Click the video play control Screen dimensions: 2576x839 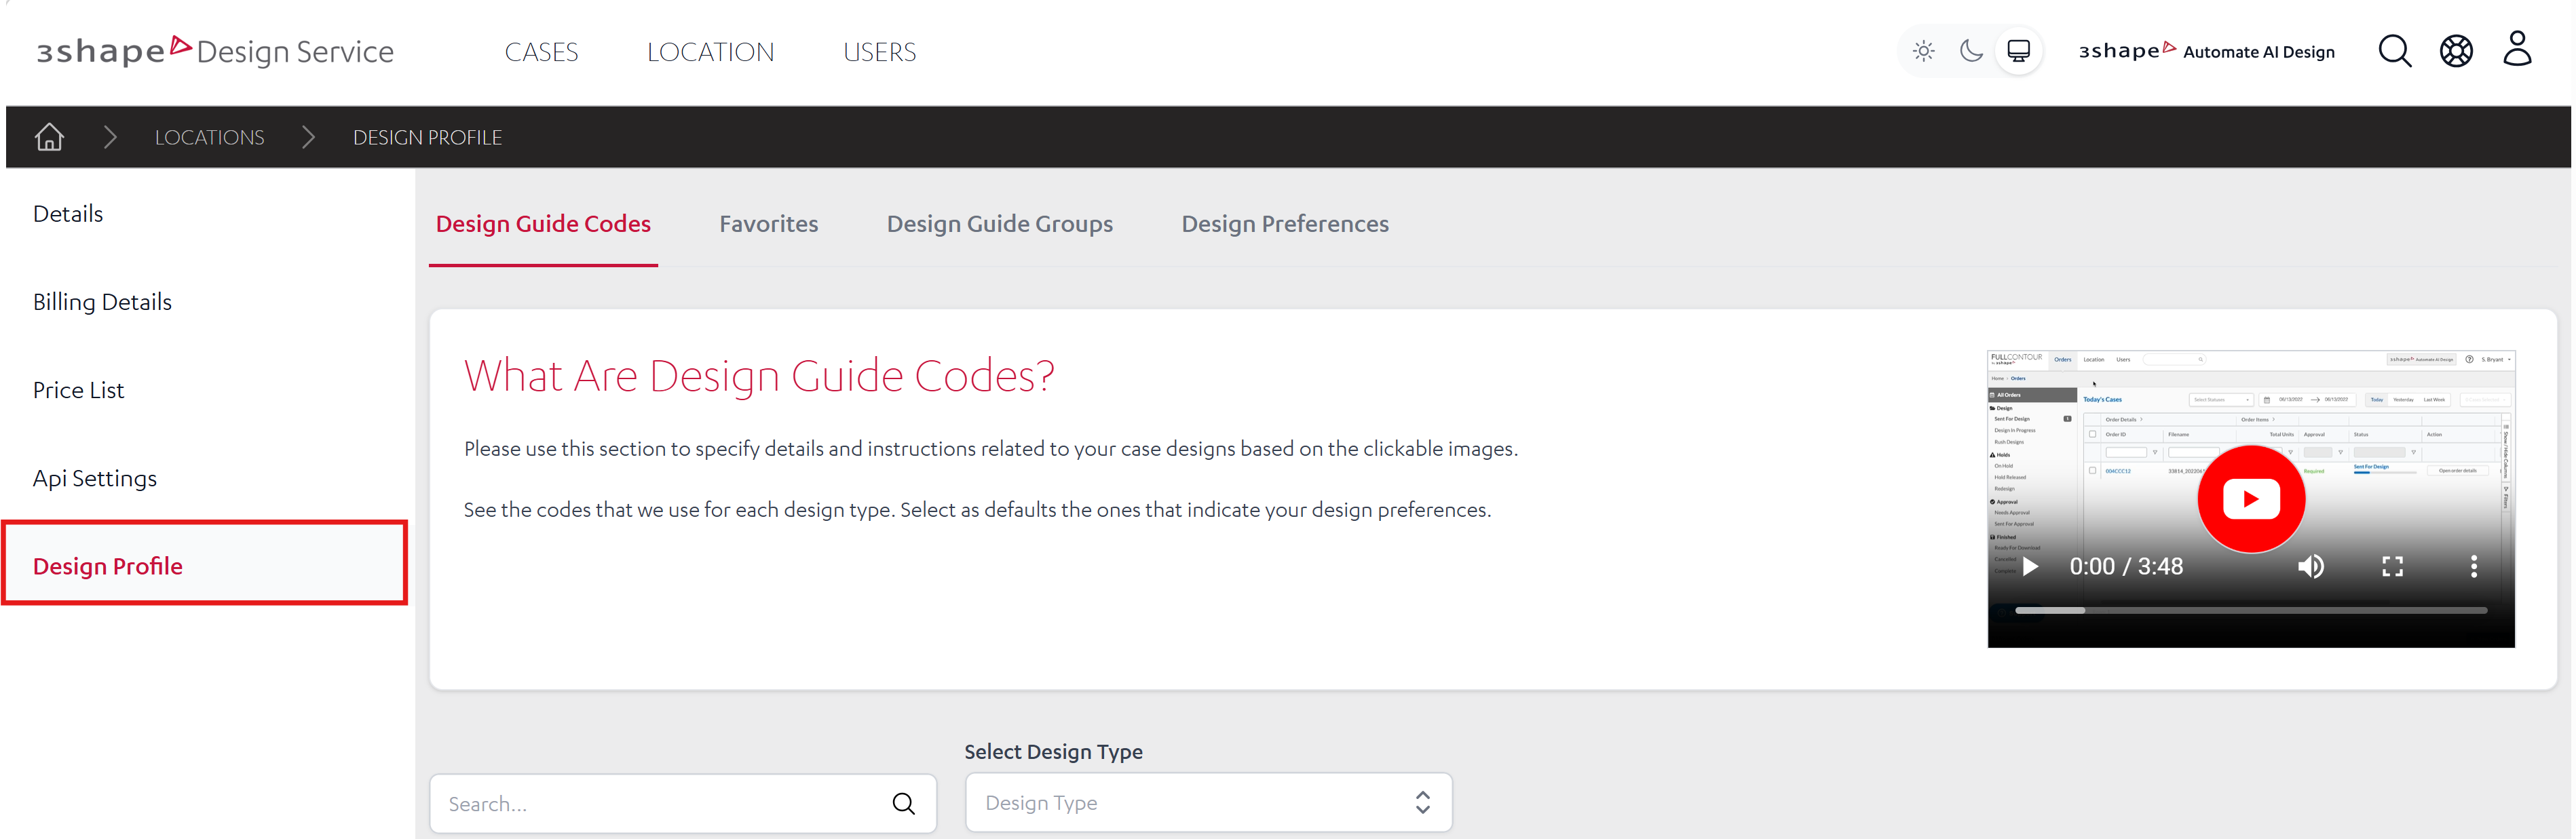coord(2030,567)
